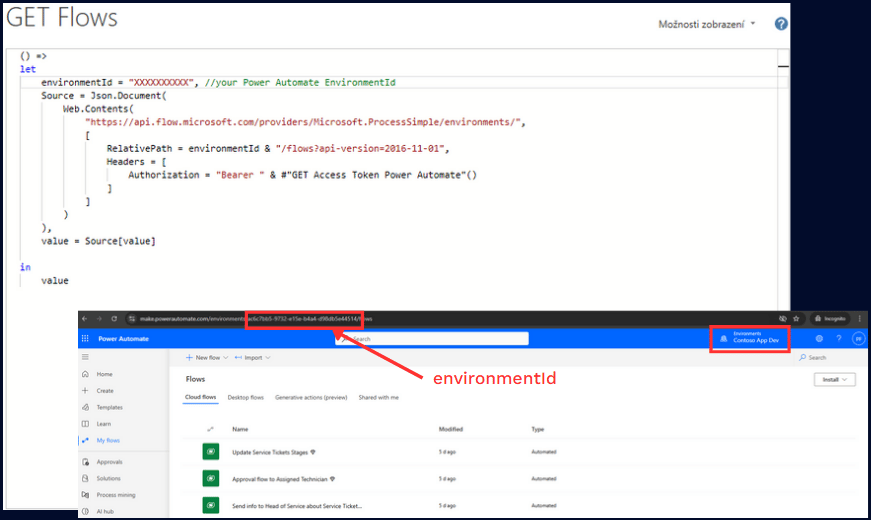Collapse the left navigation hamburger menu
Image resolution: width=871 pixels, height=520 pixels.
pos(85,357)
